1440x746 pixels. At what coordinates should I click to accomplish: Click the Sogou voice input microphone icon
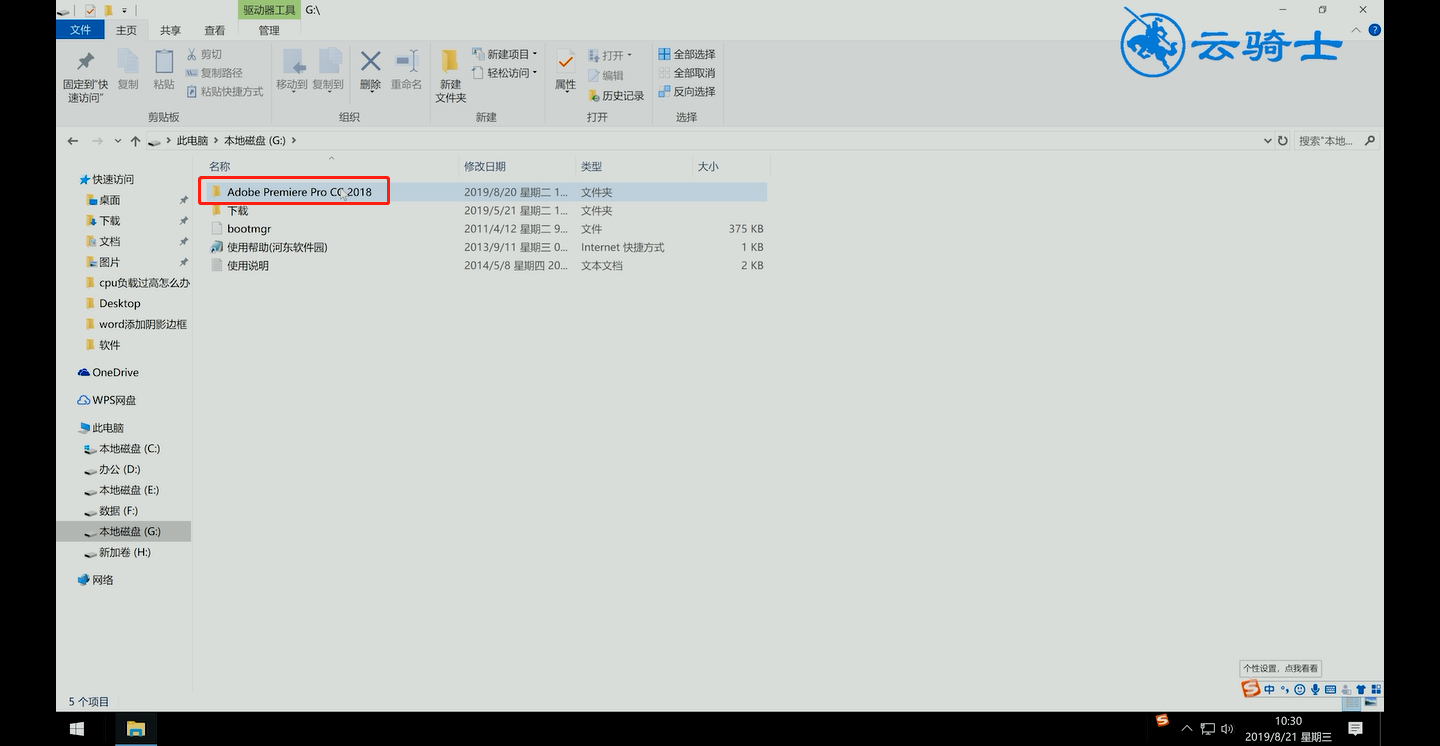tap(1315, 689)
